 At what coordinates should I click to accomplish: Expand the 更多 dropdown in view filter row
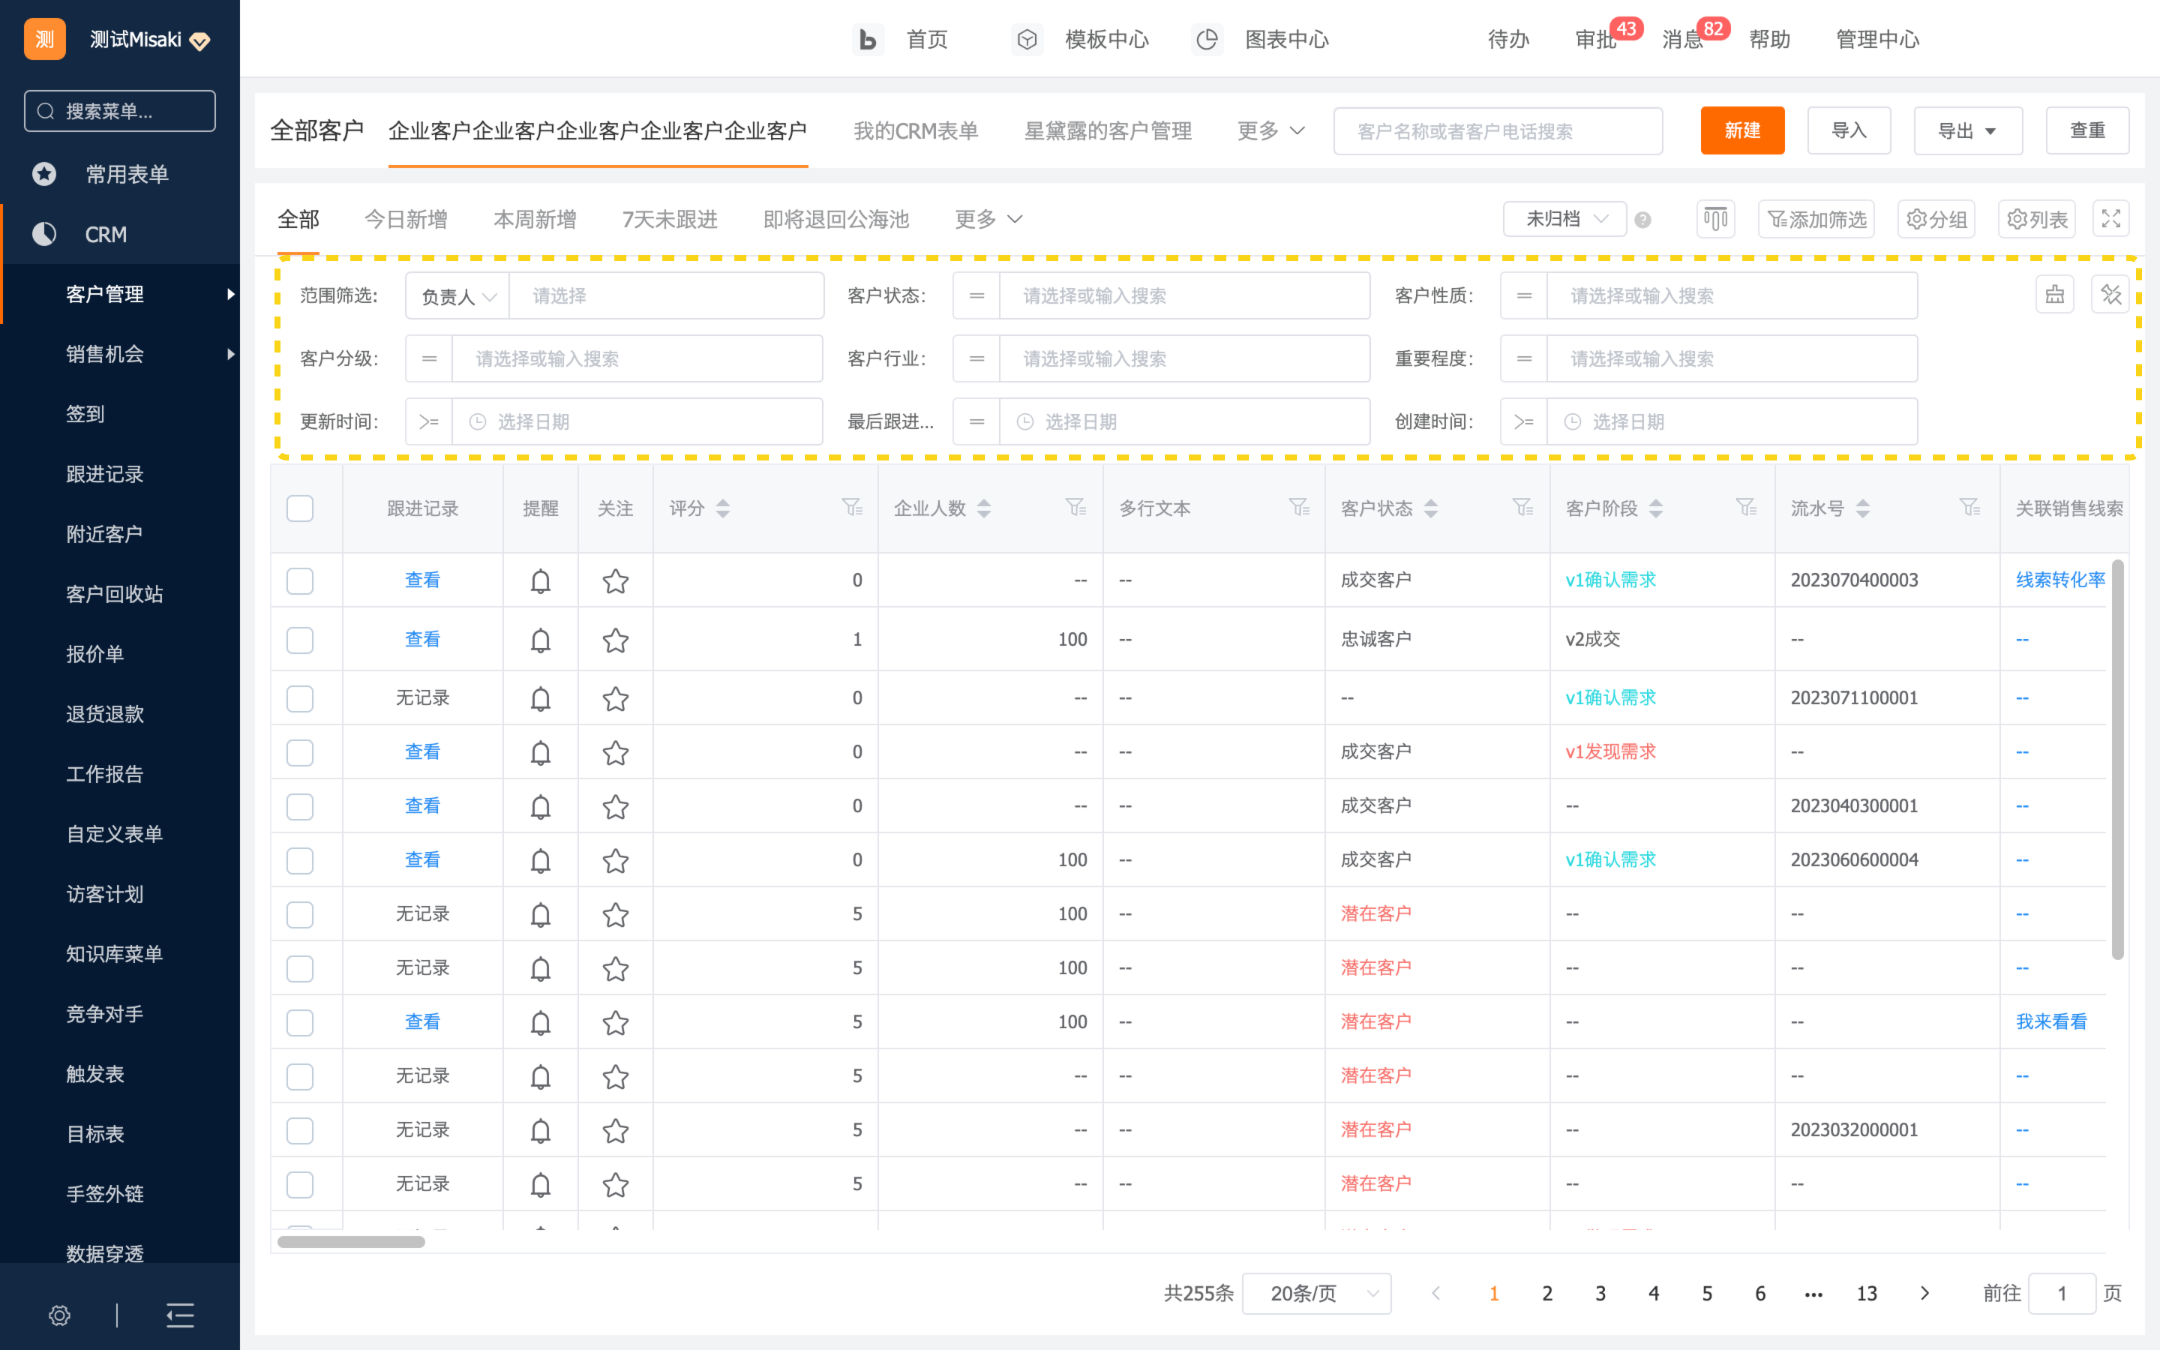pos(989,219)
